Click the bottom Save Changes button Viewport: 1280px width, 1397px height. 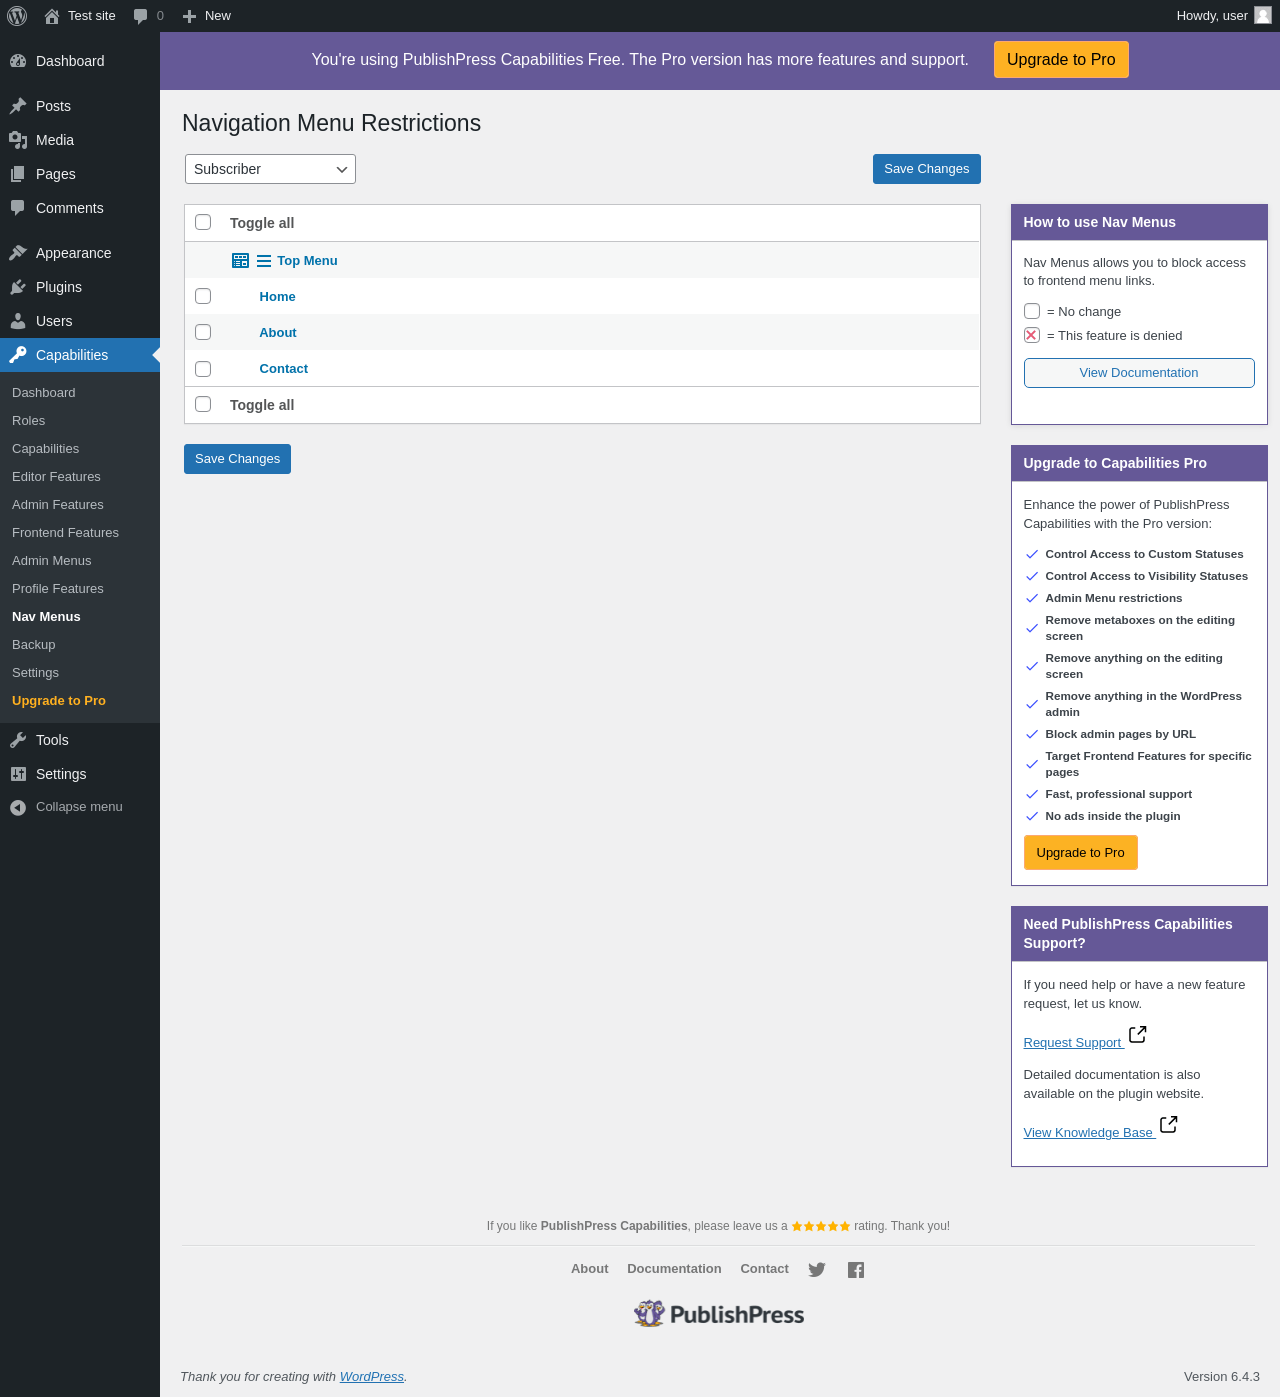click(x=237, y=459)
